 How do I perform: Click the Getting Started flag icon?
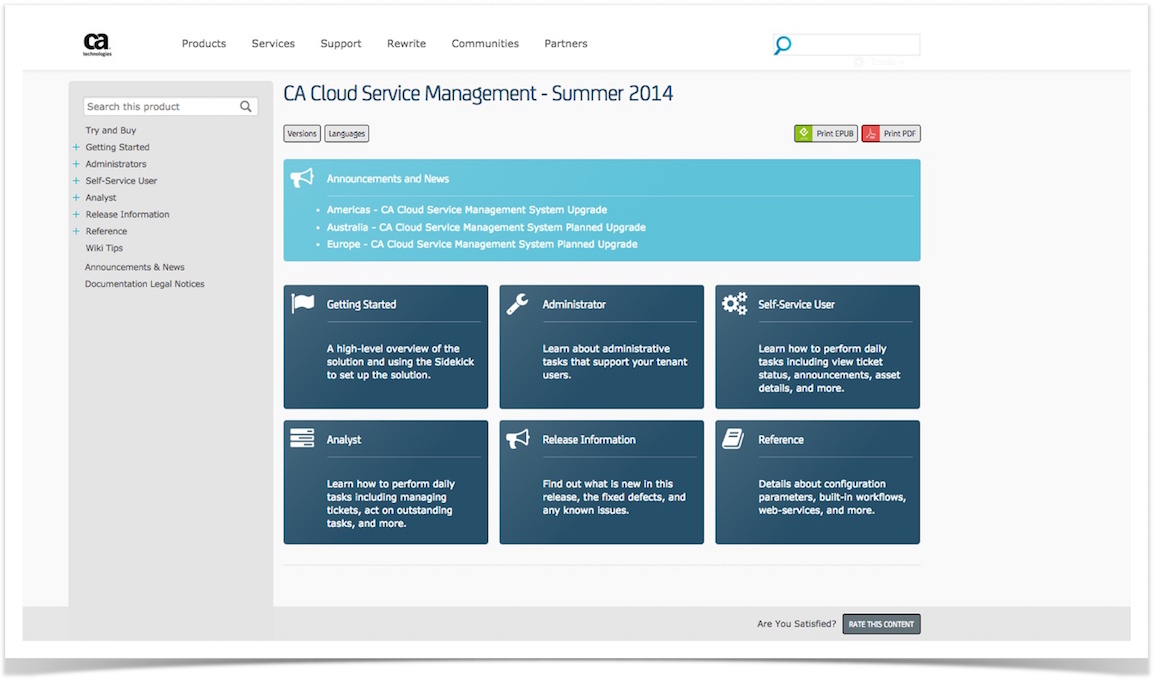303,303
